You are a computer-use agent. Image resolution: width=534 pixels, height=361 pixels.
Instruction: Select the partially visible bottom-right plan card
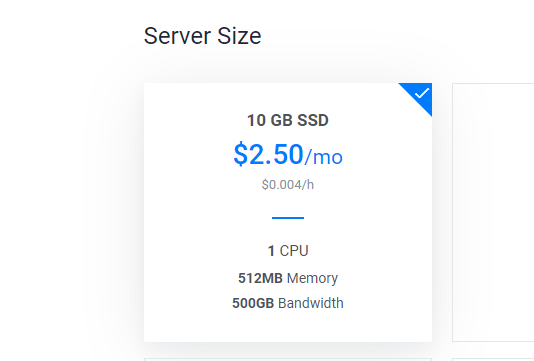[x=493, y=359]
